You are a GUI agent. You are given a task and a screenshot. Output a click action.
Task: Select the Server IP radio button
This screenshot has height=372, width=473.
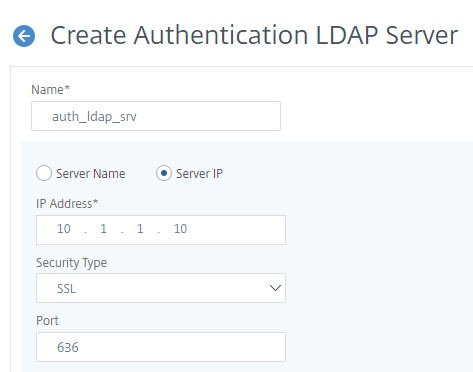[164, 173]
